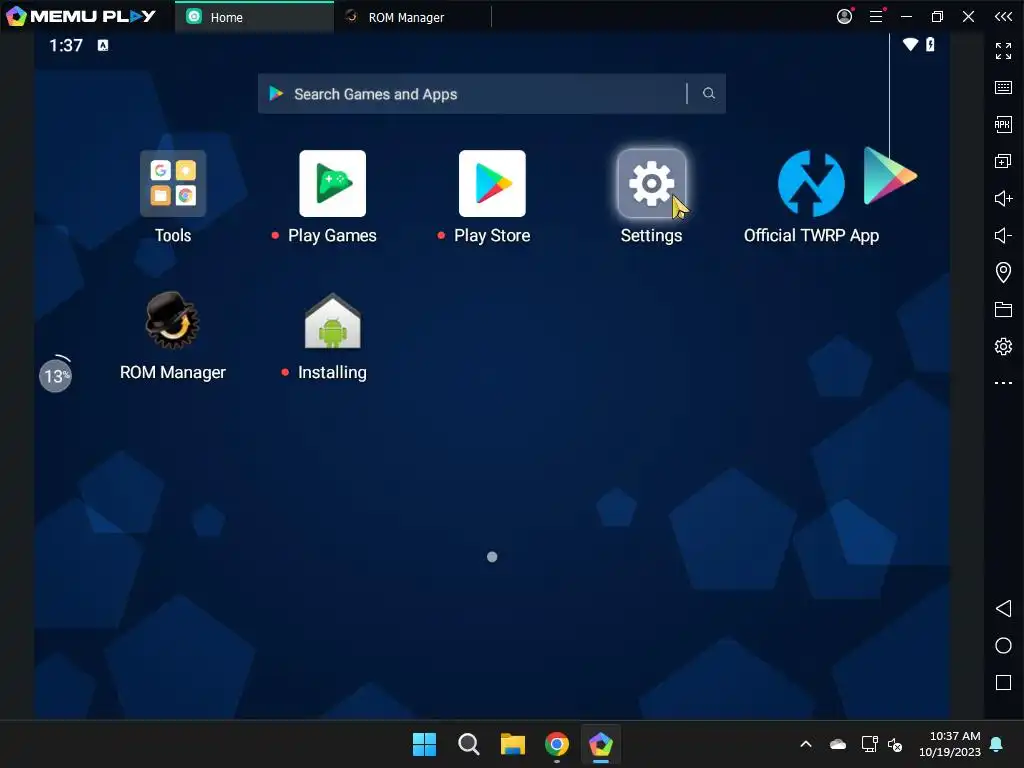Click the APK install icon
Image resolution: width=1024 pixels, height=768 pixels.
[1003, 124]
